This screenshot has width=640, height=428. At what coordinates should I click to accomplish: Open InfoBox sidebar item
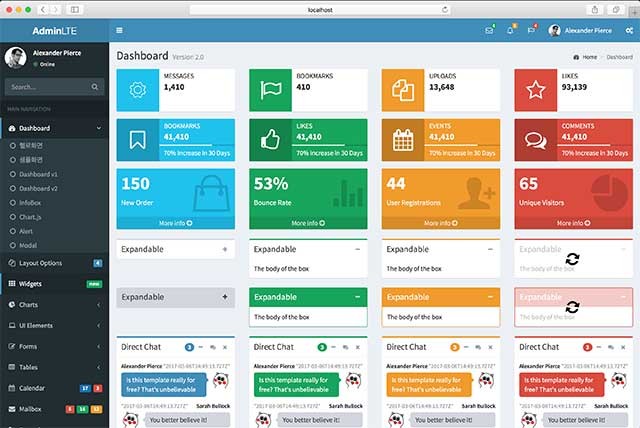[55, 203]
